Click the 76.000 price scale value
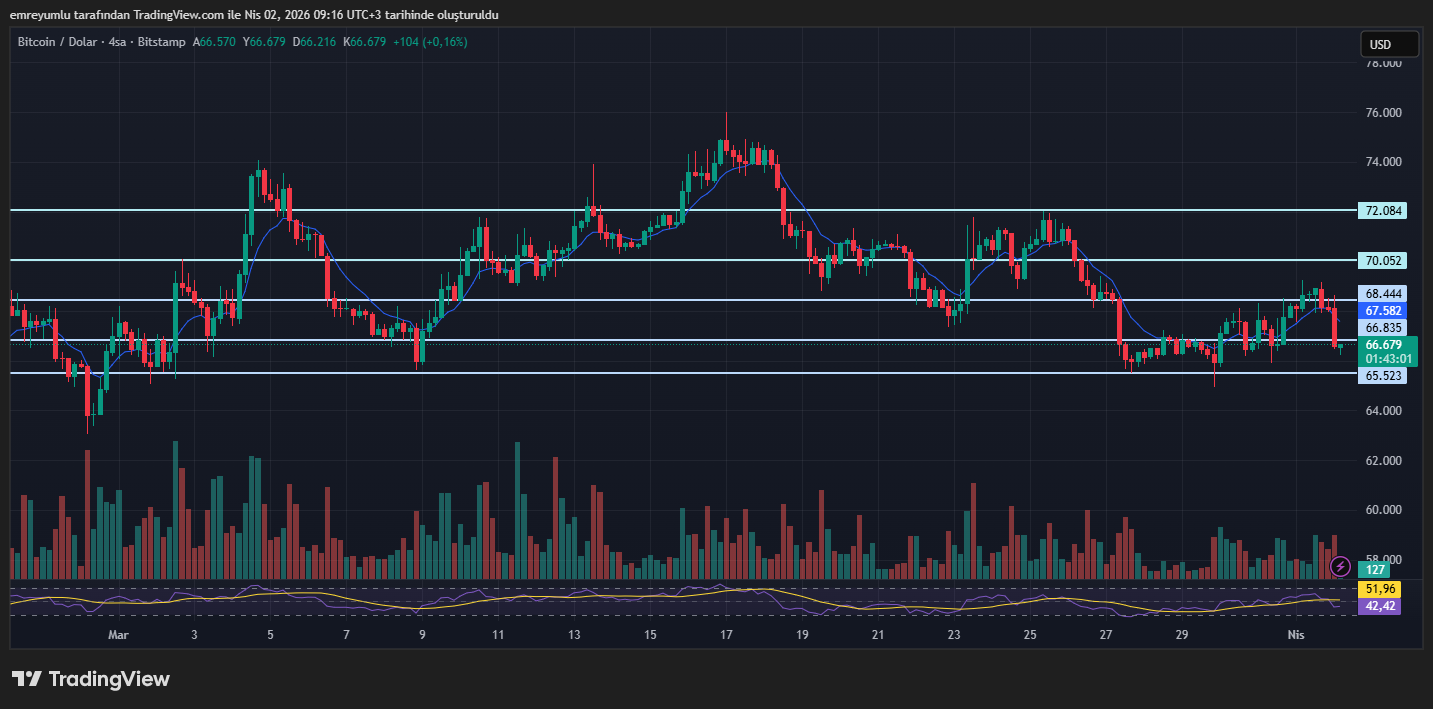The image size is (1433, 709). point(1384,113)
